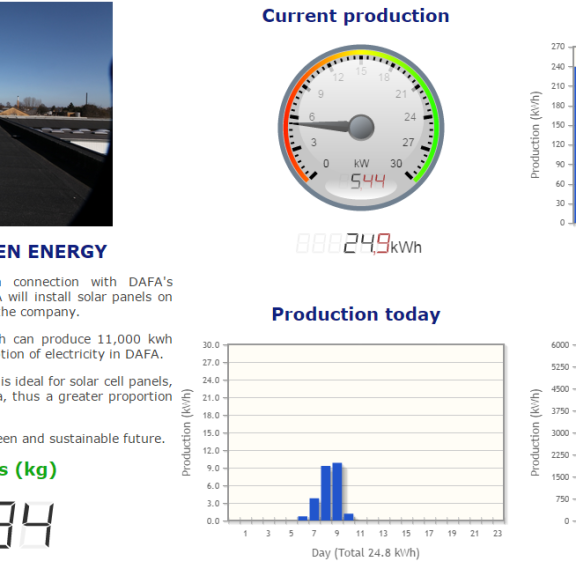576x576 pixels.
Task: Click the large 7-segment kg counter digits
Action: (x=26, y=525)
